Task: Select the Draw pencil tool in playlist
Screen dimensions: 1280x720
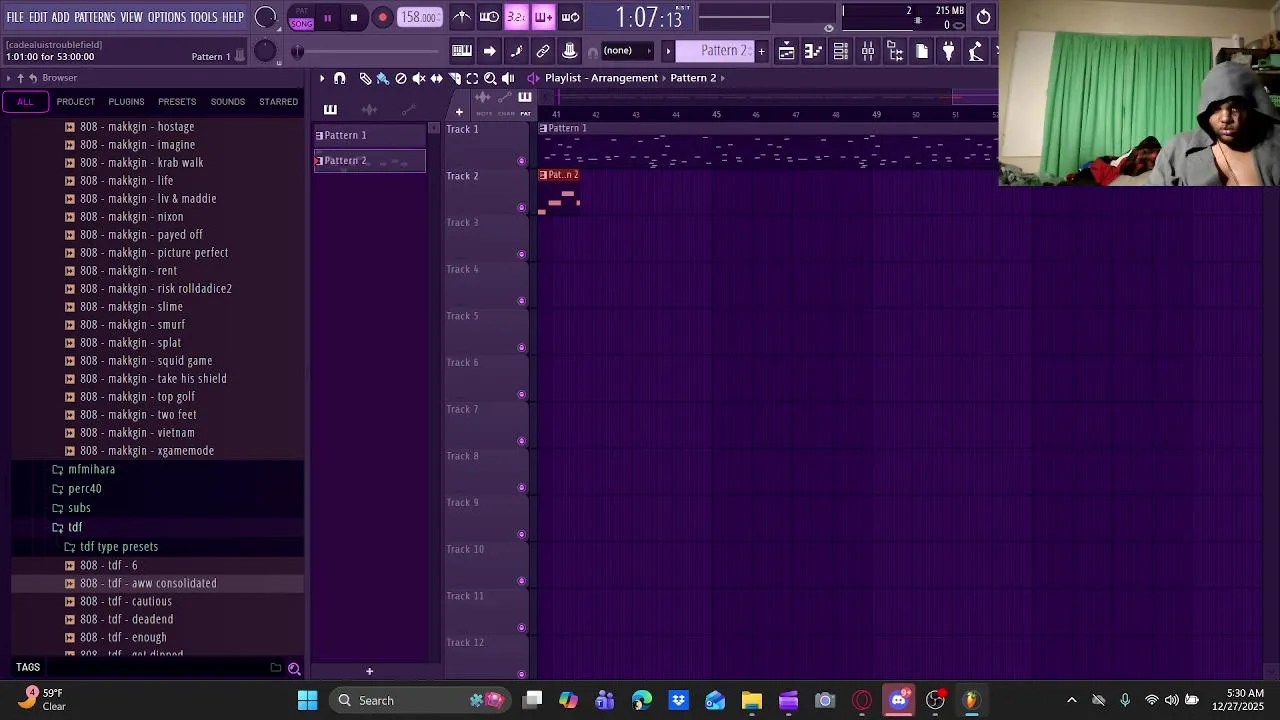Action: (365, 78)
